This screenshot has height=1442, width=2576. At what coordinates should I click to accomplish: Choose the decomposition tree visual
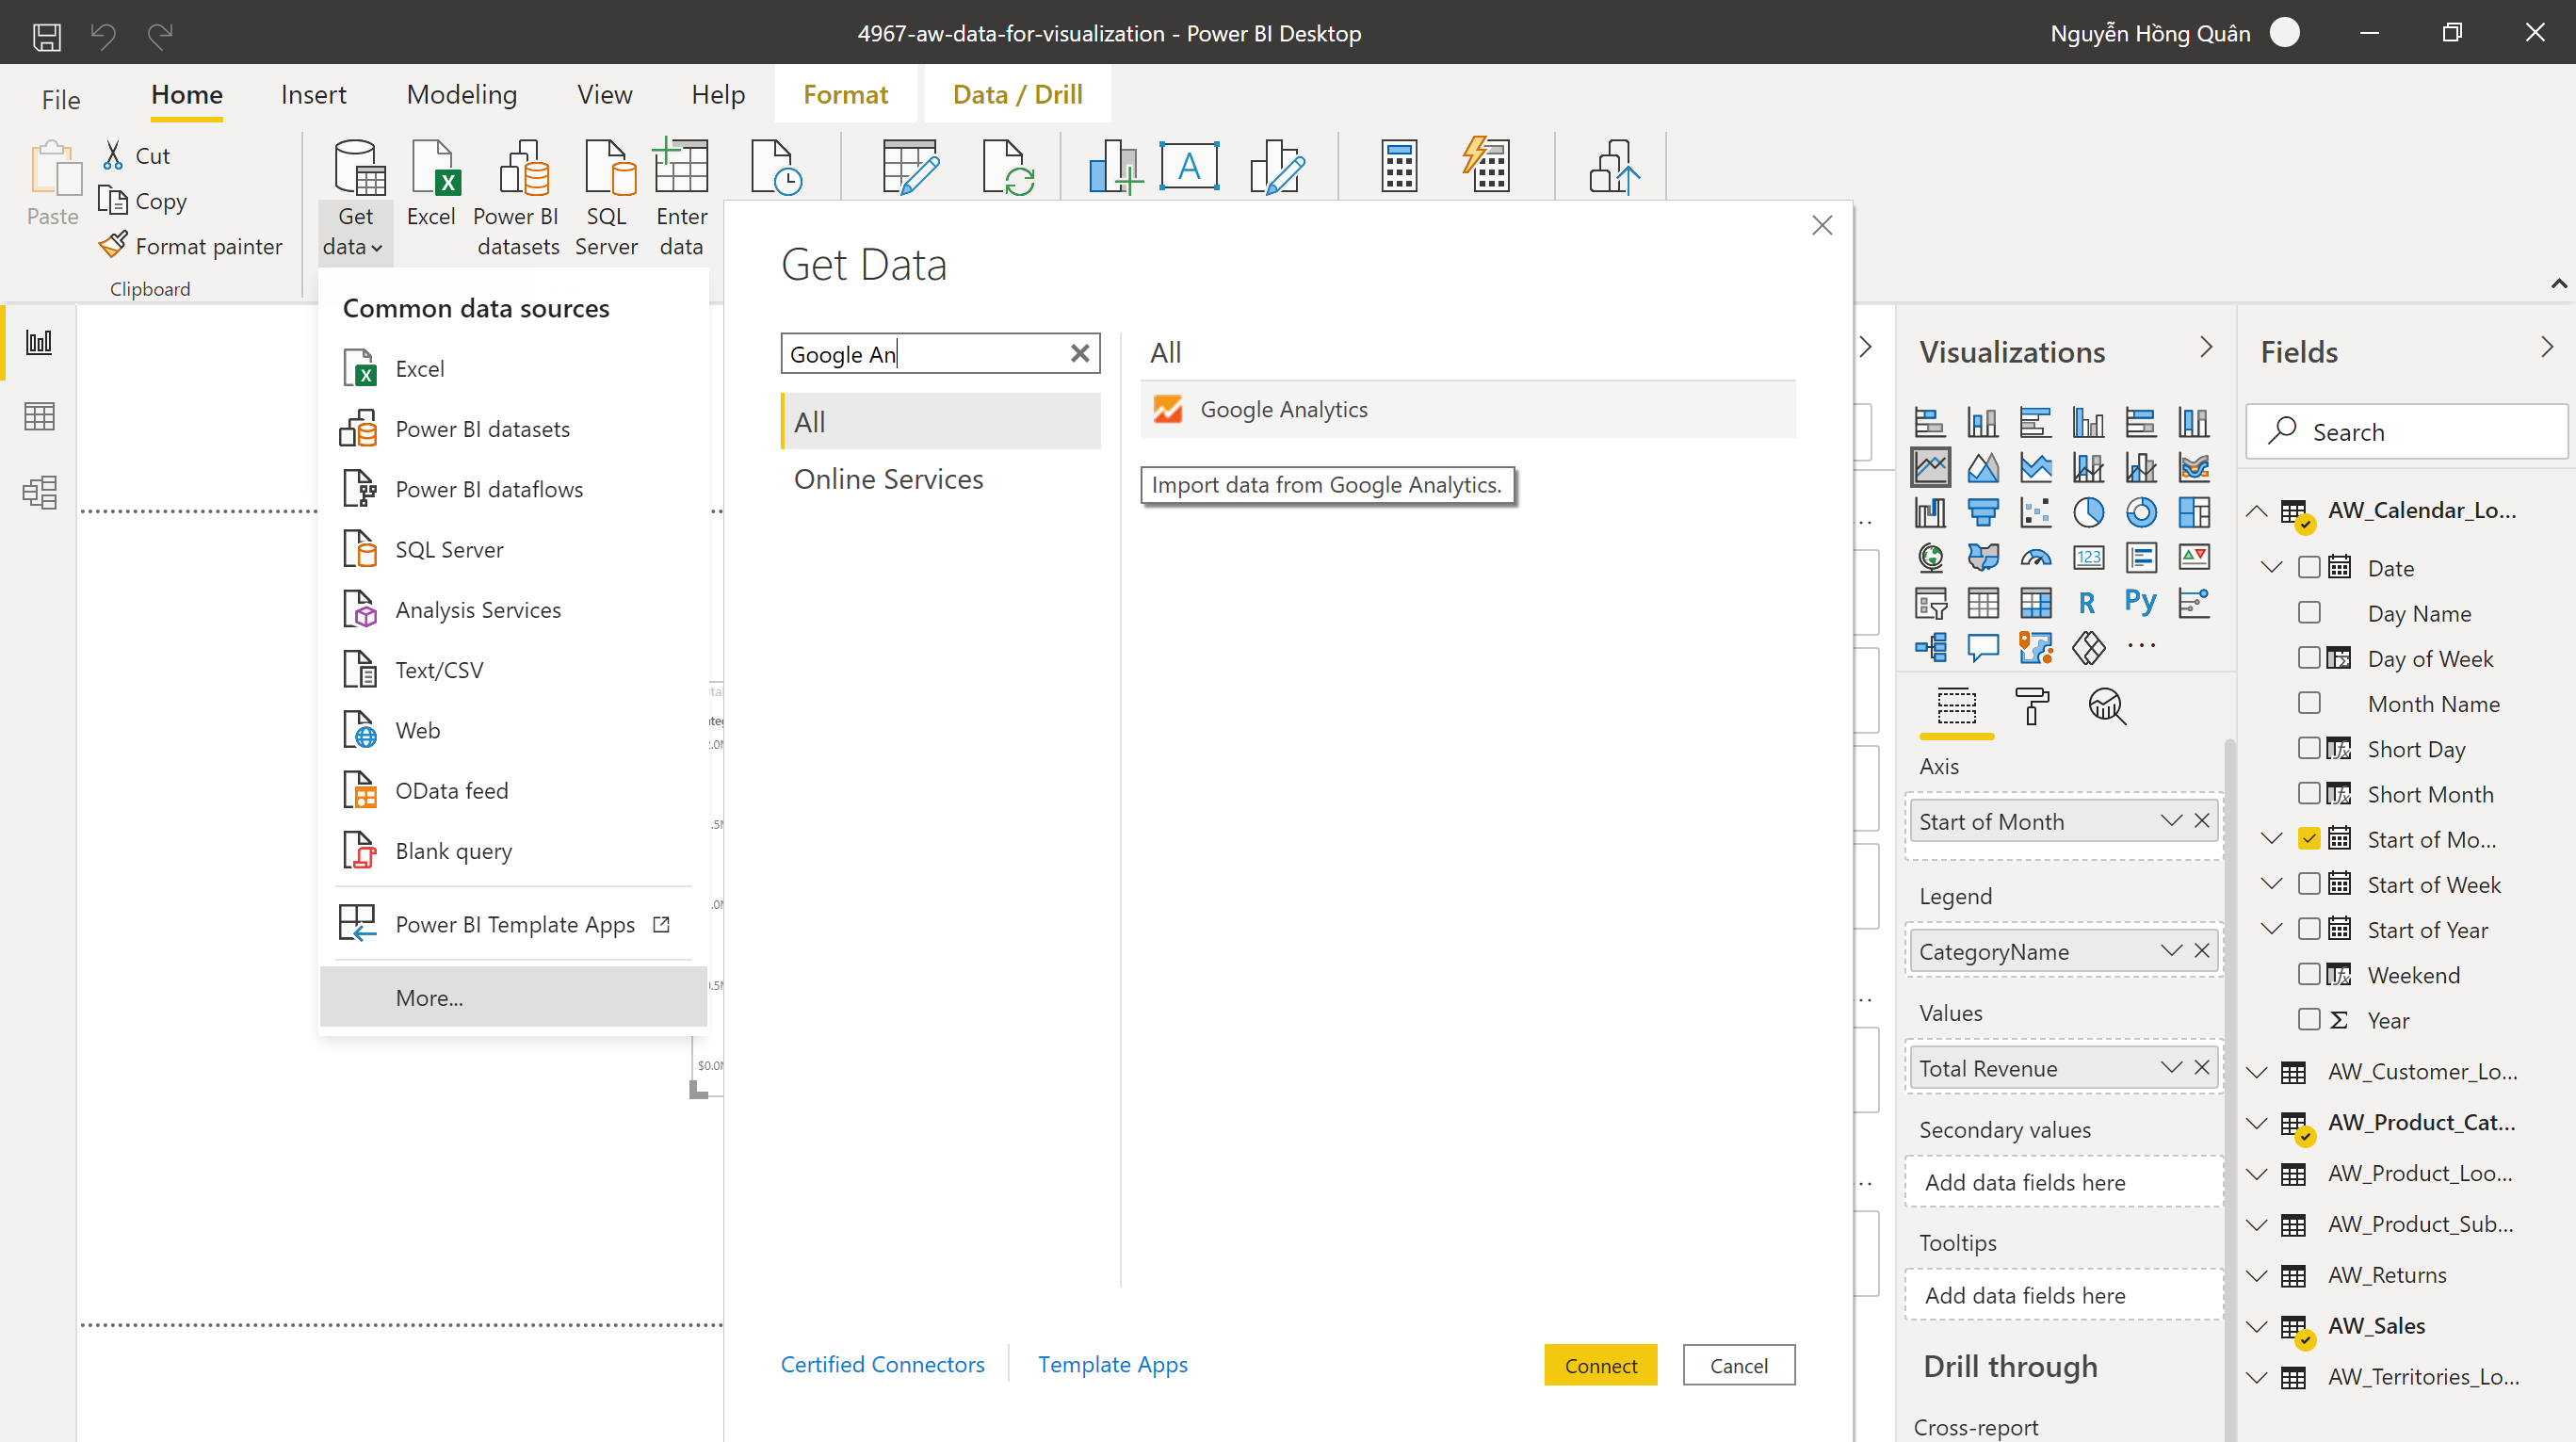point(1930,648)
